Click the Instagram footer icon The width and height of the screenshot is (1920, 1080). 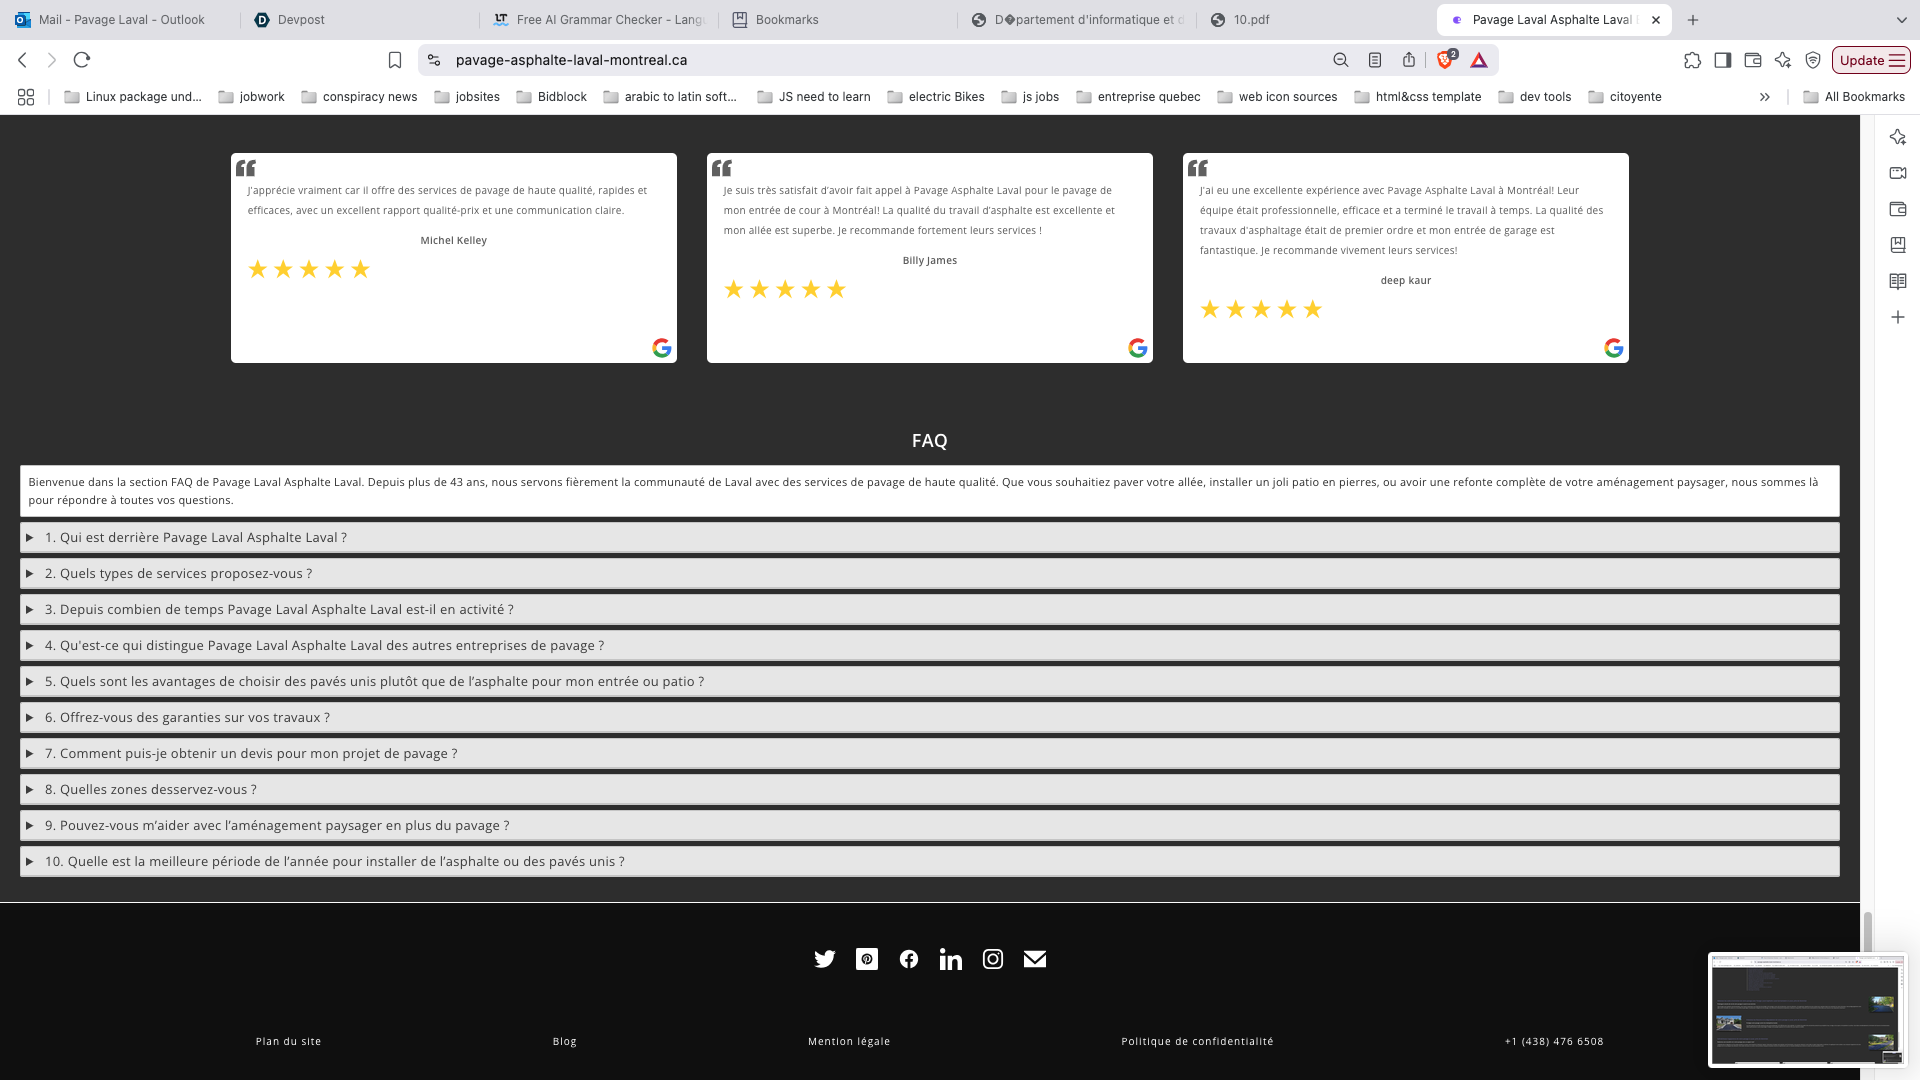993,959
